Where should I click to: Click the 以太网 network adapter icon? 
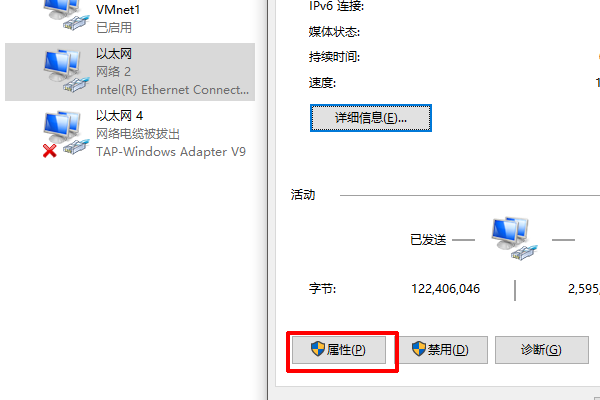click(66, 71)
